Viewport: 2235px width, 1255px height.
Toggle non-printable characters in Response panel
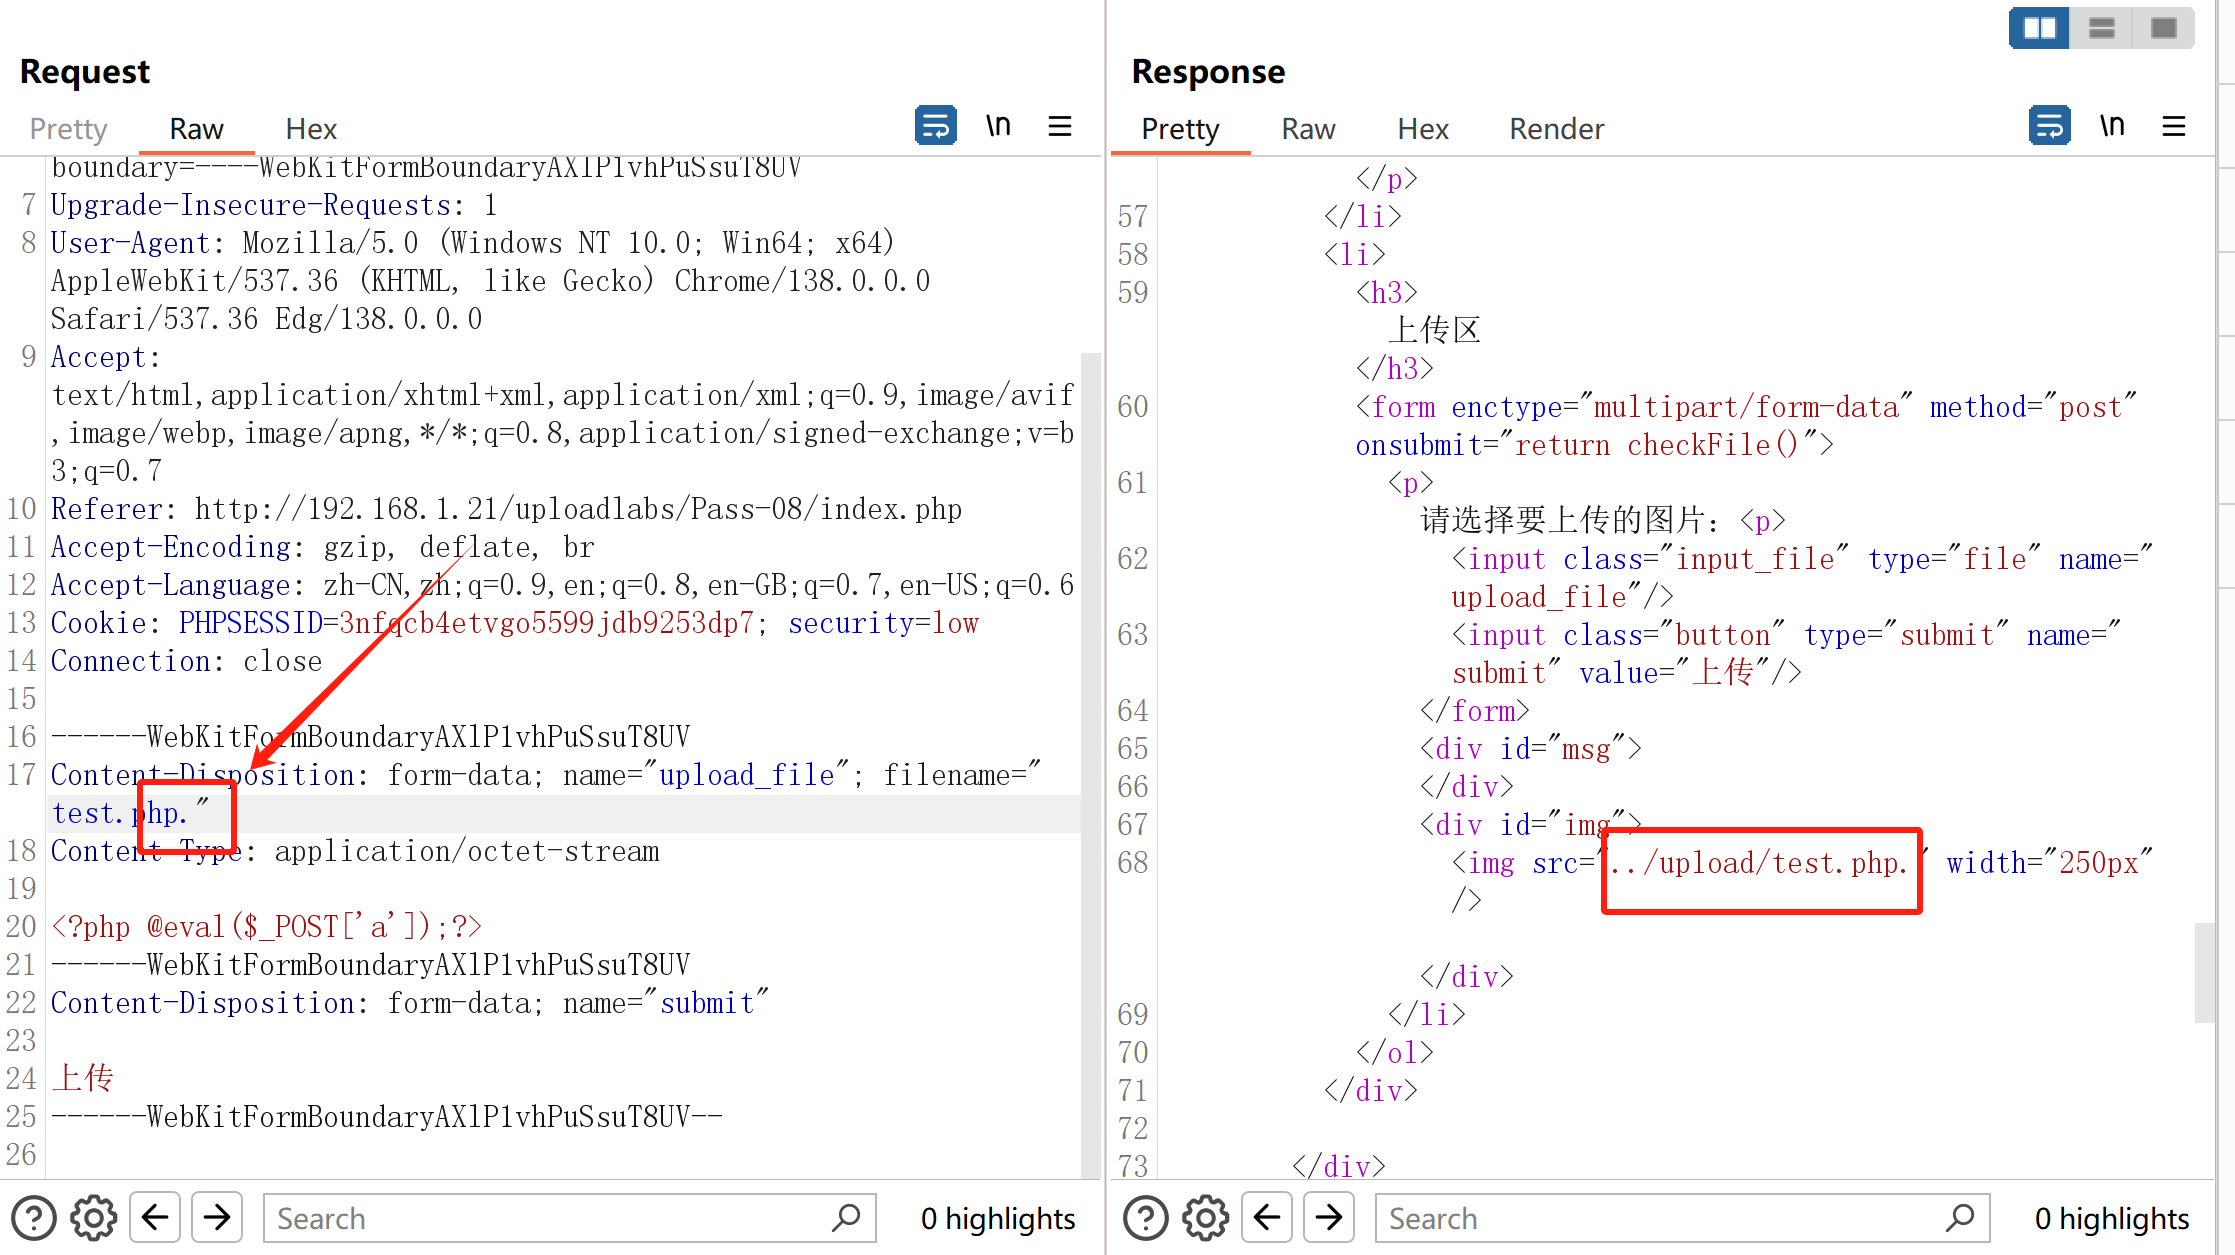(x=2112, y=126)
